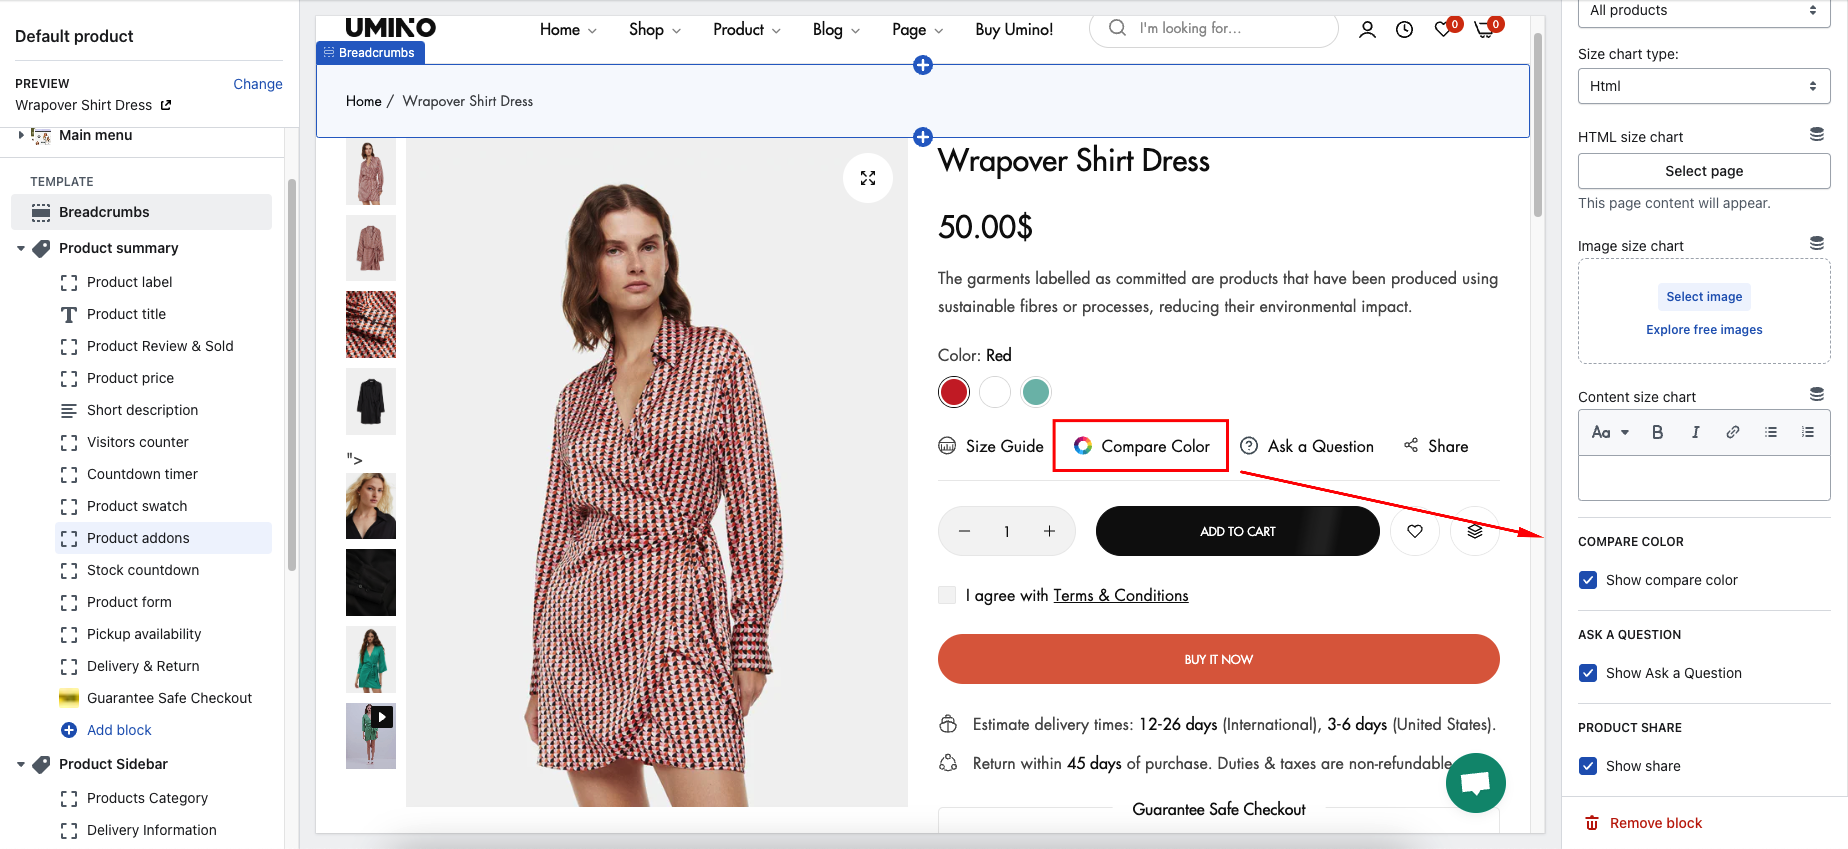Click compare layers icon beside wishlist
The height and width of the screenshot is (849, 1848).
click(1475, 531)
